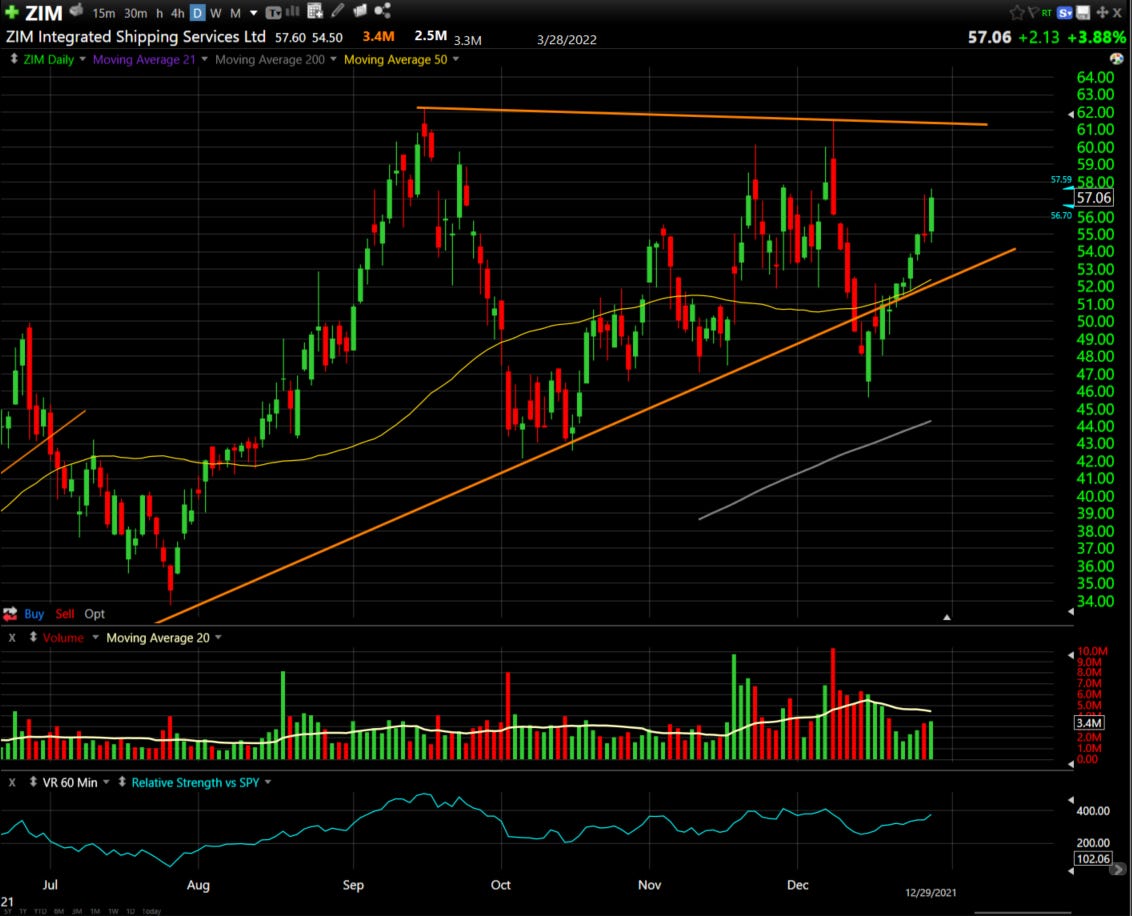The width and height of the screenshot is (1132, 916).
Task: Select the Today range at bottom
Action: coord(152,912)
